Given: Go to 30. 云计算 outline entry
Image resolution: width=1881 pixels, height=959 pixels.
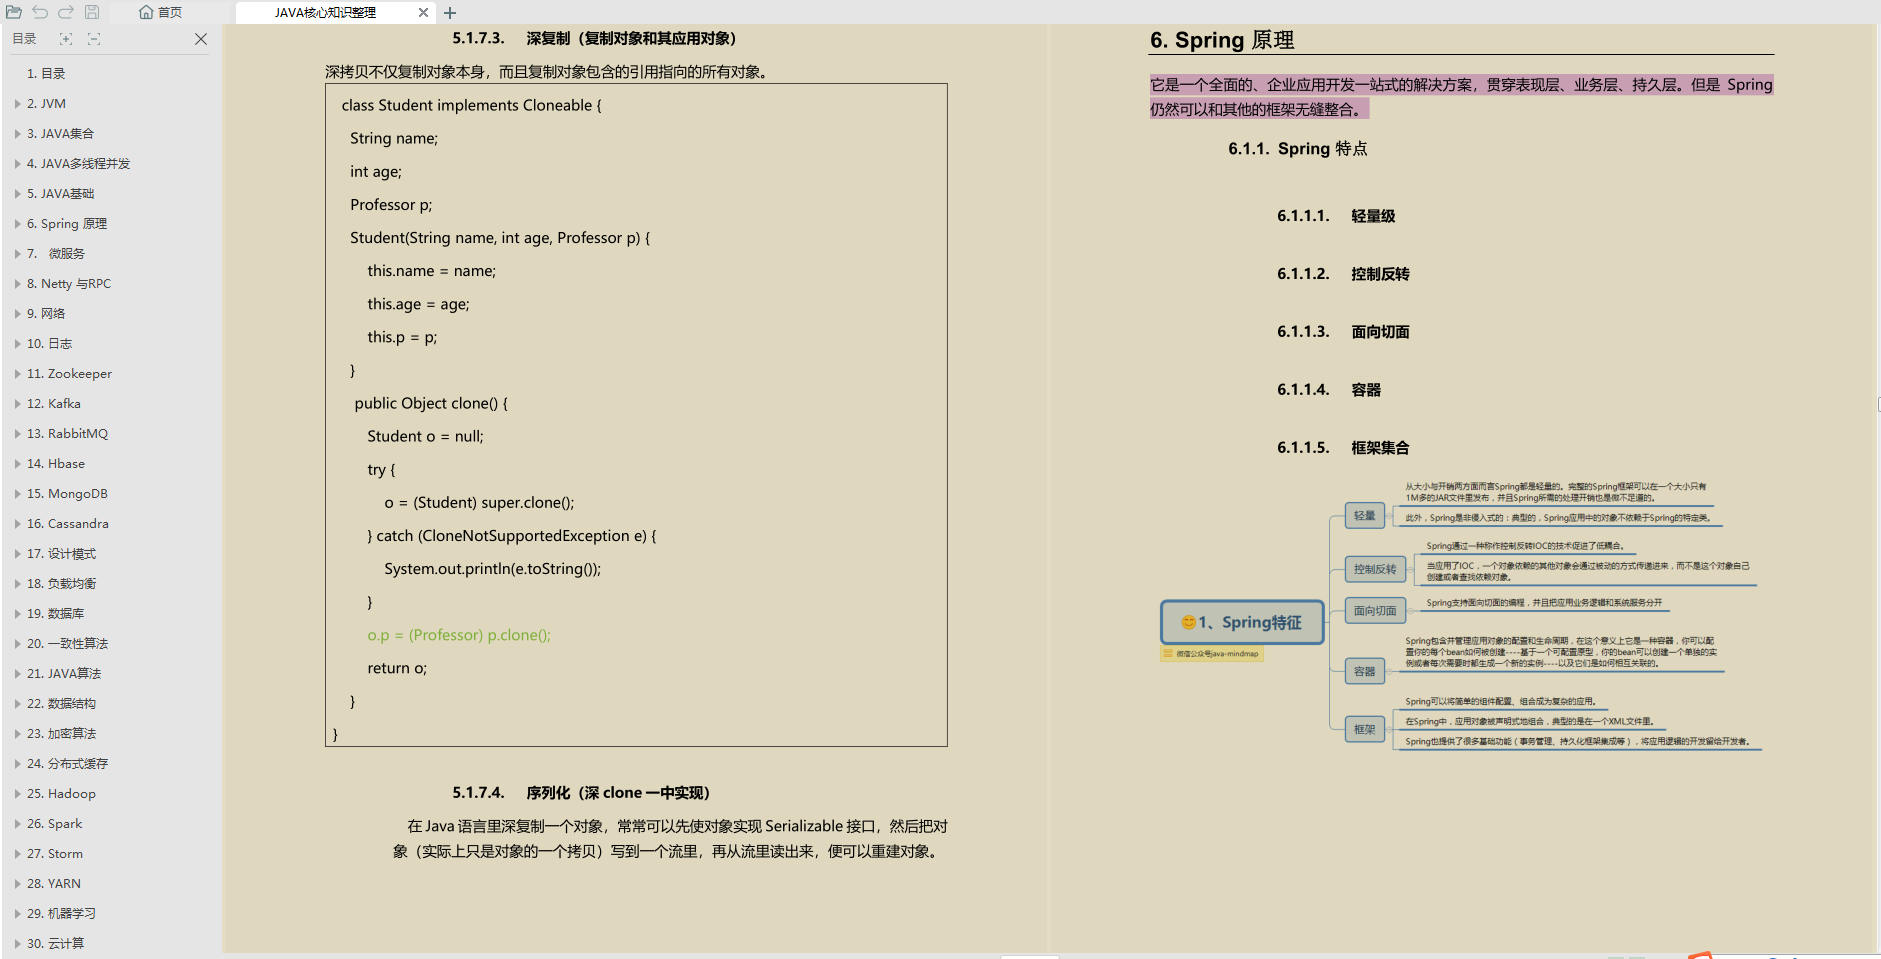Looking at the screenshot, I should [x=55, y=944].
